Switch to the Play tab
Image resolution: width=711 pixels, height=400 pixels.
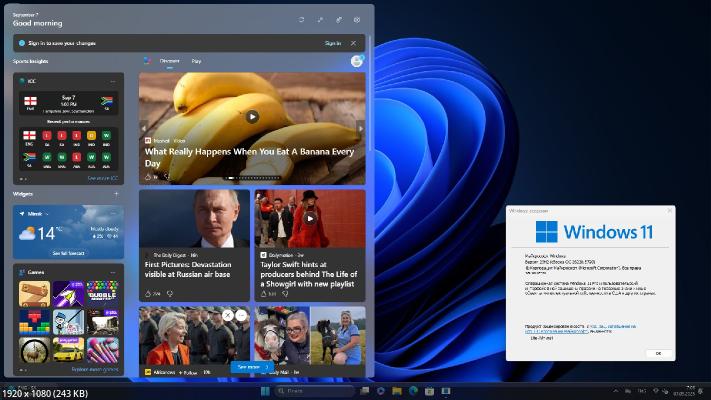tap(196, 61)
